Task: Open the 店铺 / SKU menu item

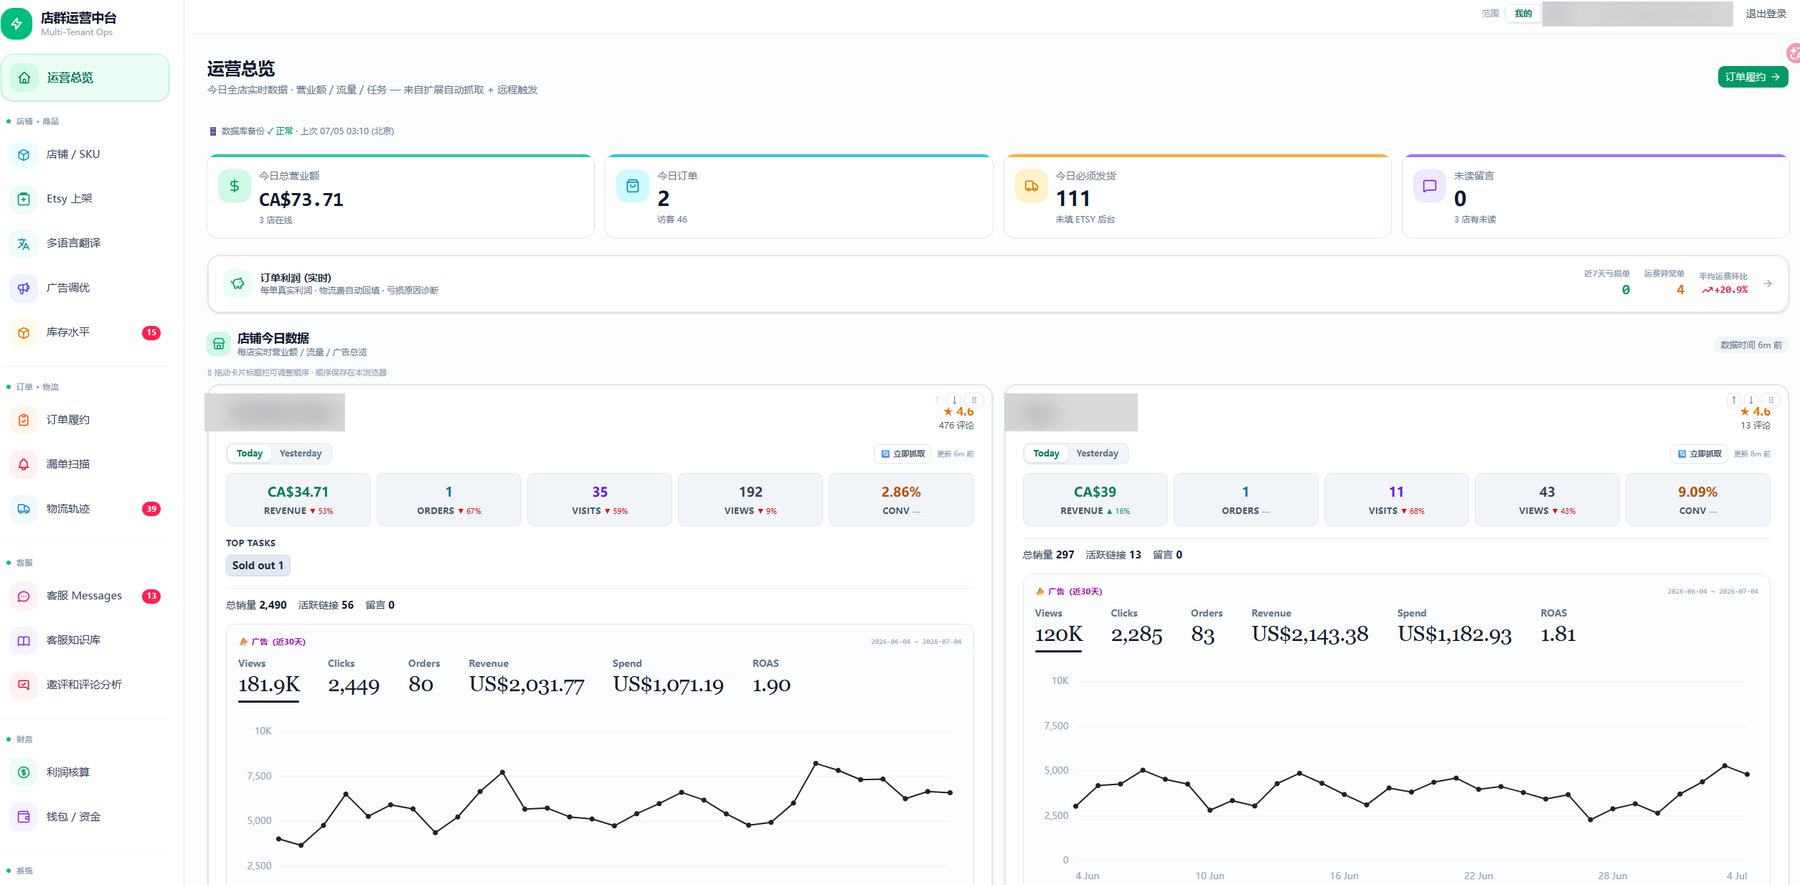Action: (85, 155)
